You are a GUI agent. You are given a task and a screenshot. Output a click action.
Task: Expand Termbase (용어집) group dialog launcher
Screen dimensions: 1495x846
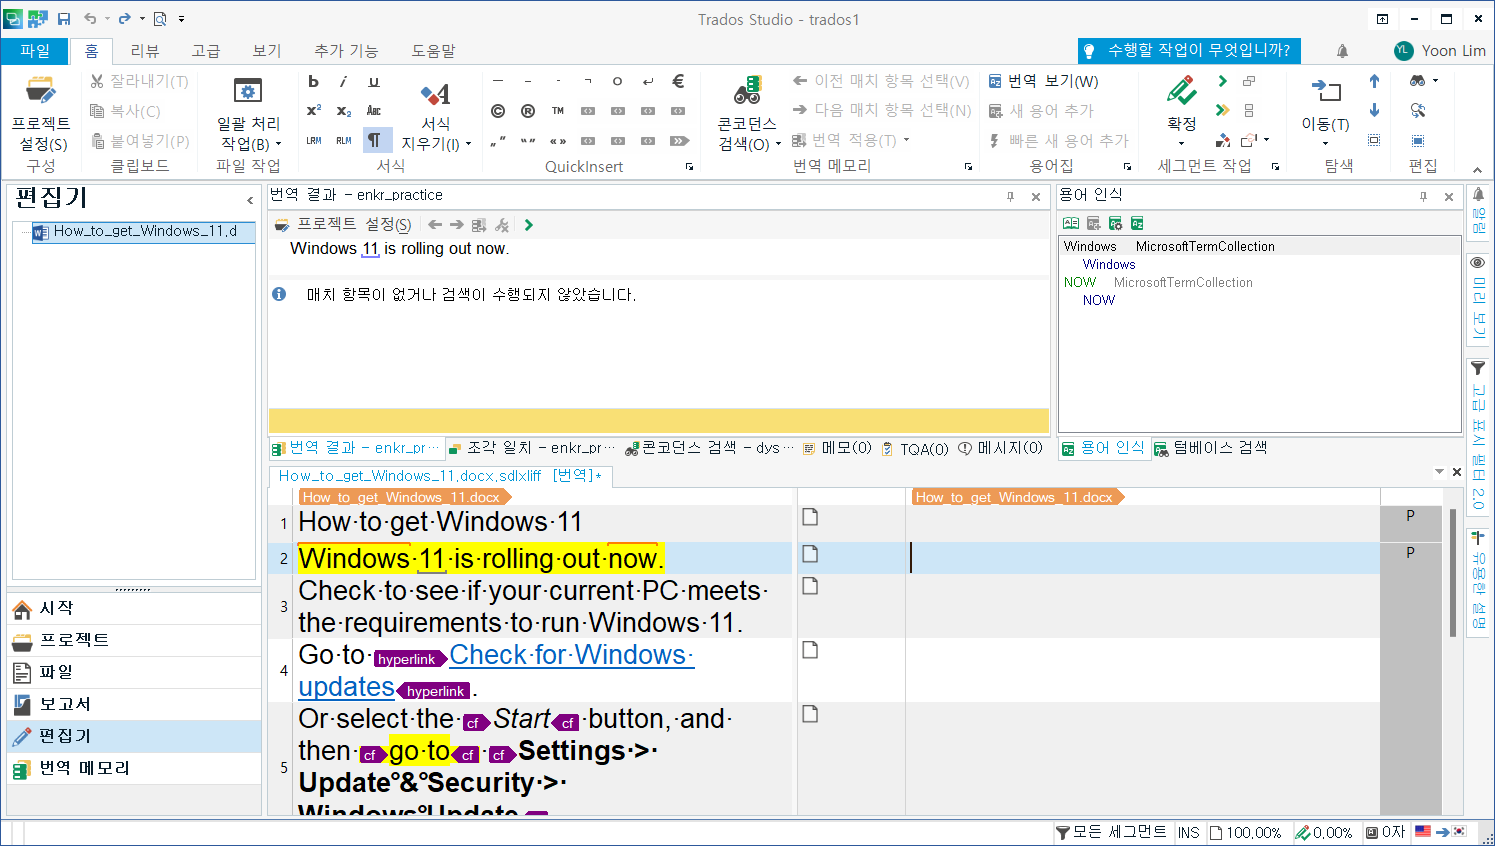tap(1127, 167)
